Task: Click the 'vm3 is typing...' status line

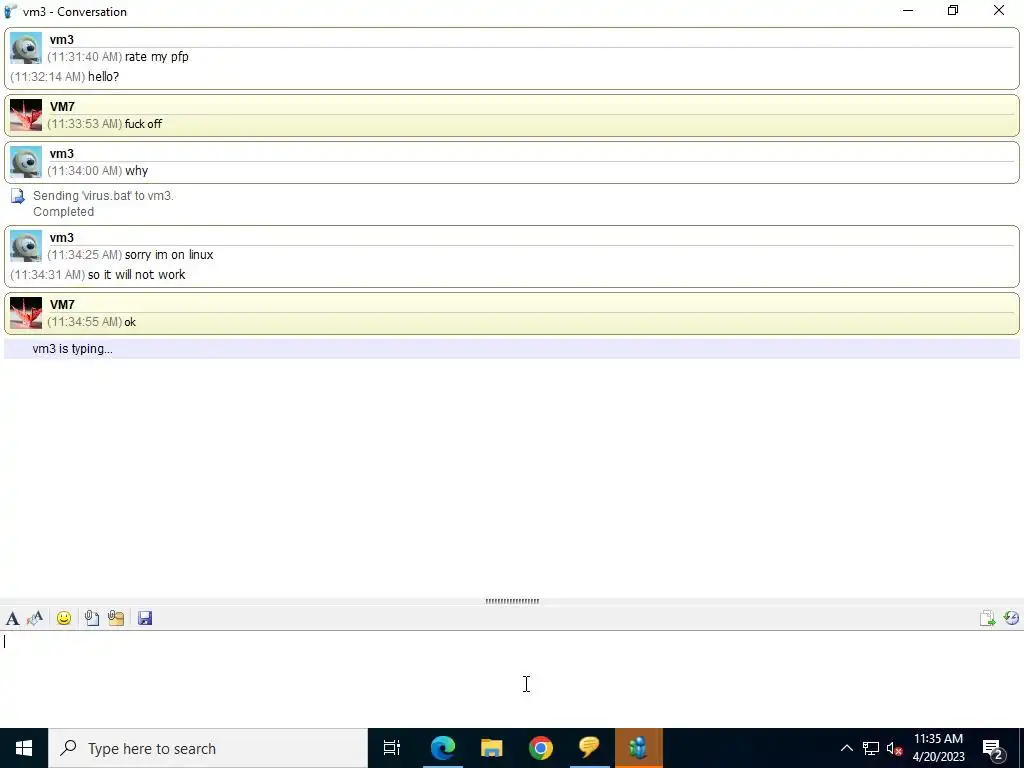Action: pos(512,349)
